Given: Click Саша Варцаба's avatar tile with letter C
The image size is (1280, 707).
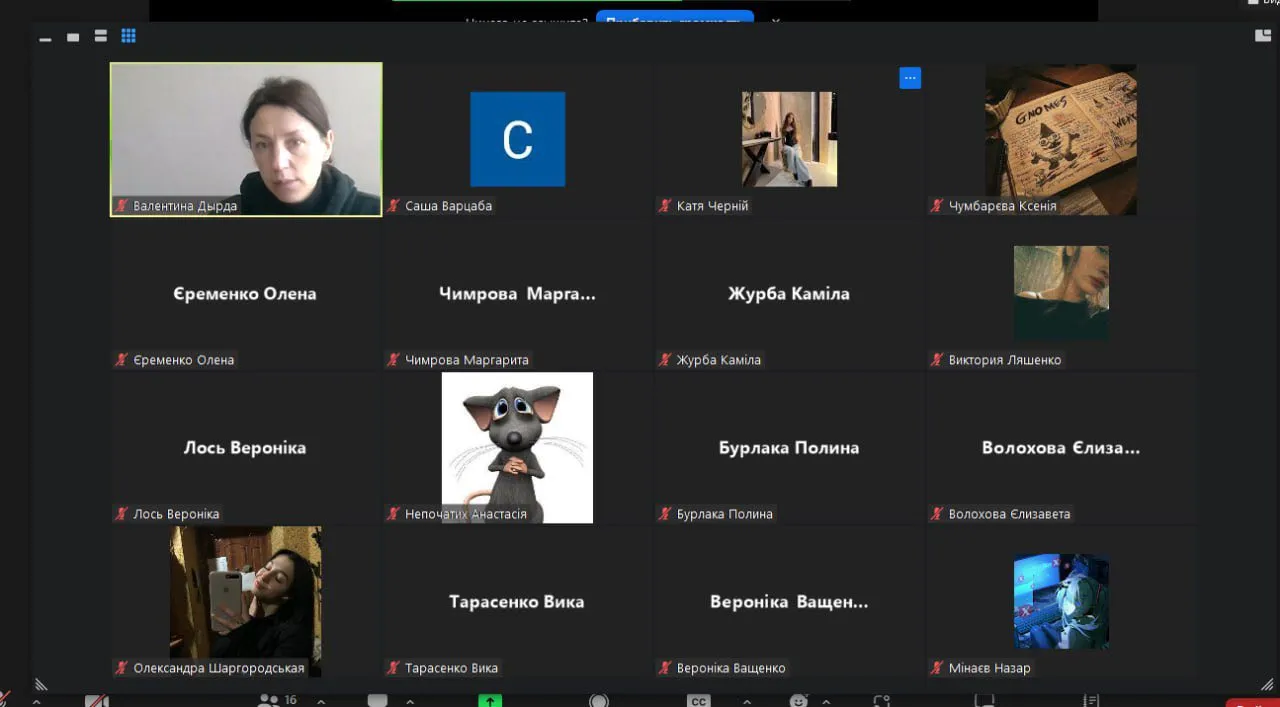Looking at the screenshot, I should pyautogui.click(x=517, y=139).
